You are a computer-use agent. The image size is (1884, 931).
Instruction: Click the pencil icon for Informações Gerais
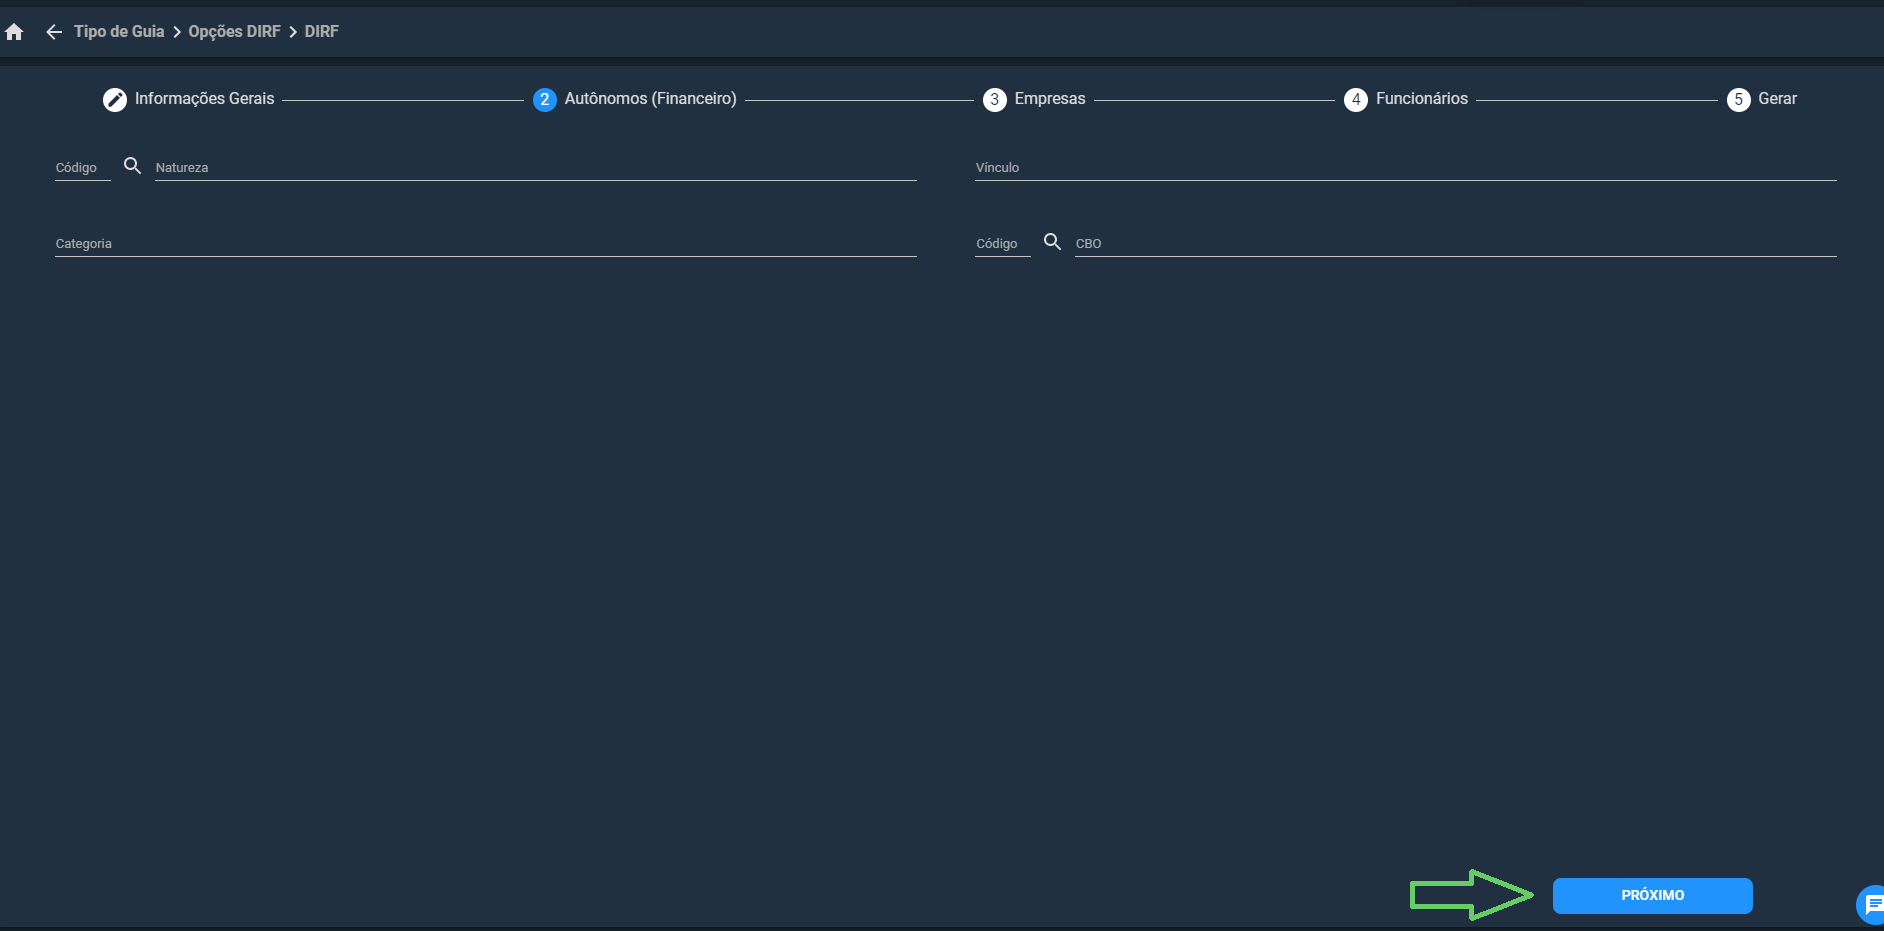pos(115,99)
